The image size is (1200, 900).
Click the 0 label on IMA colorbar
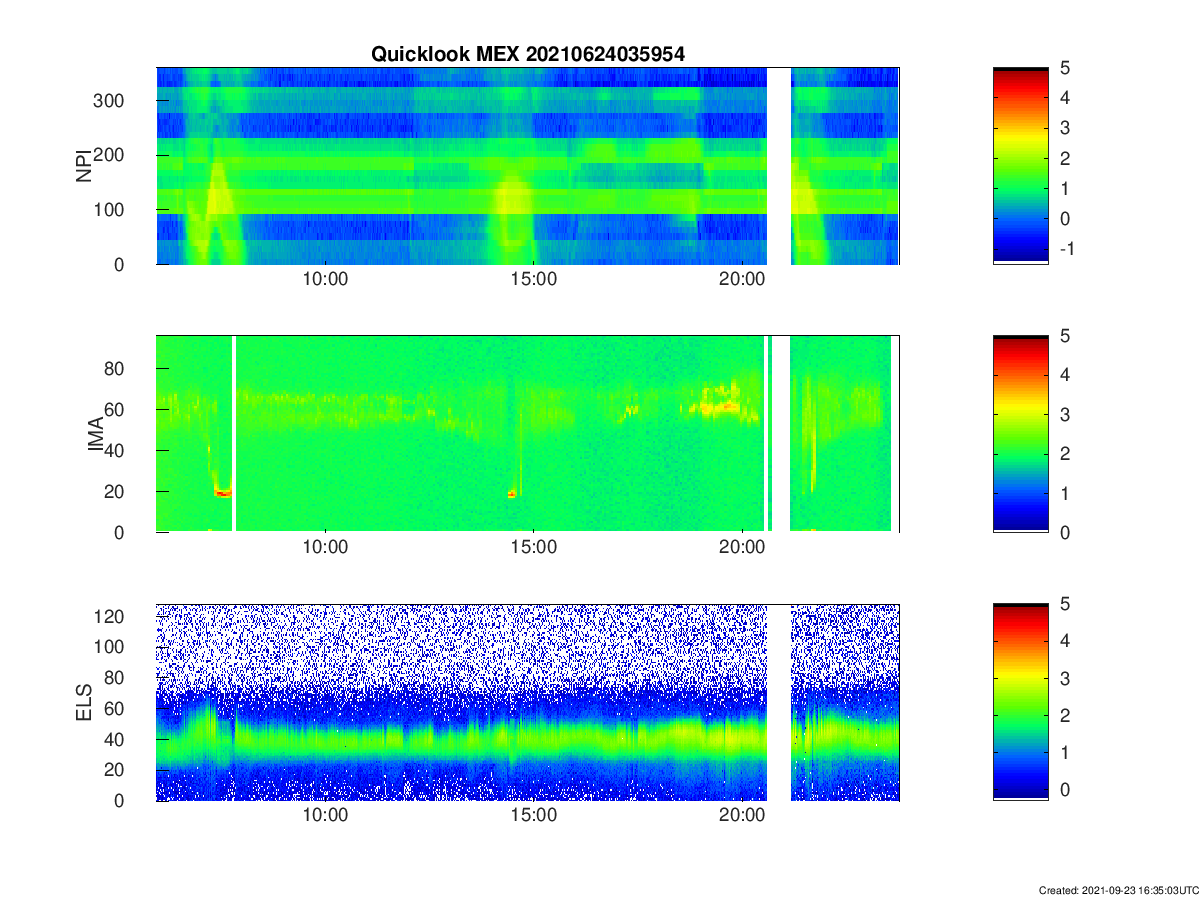pos(1066,532)
